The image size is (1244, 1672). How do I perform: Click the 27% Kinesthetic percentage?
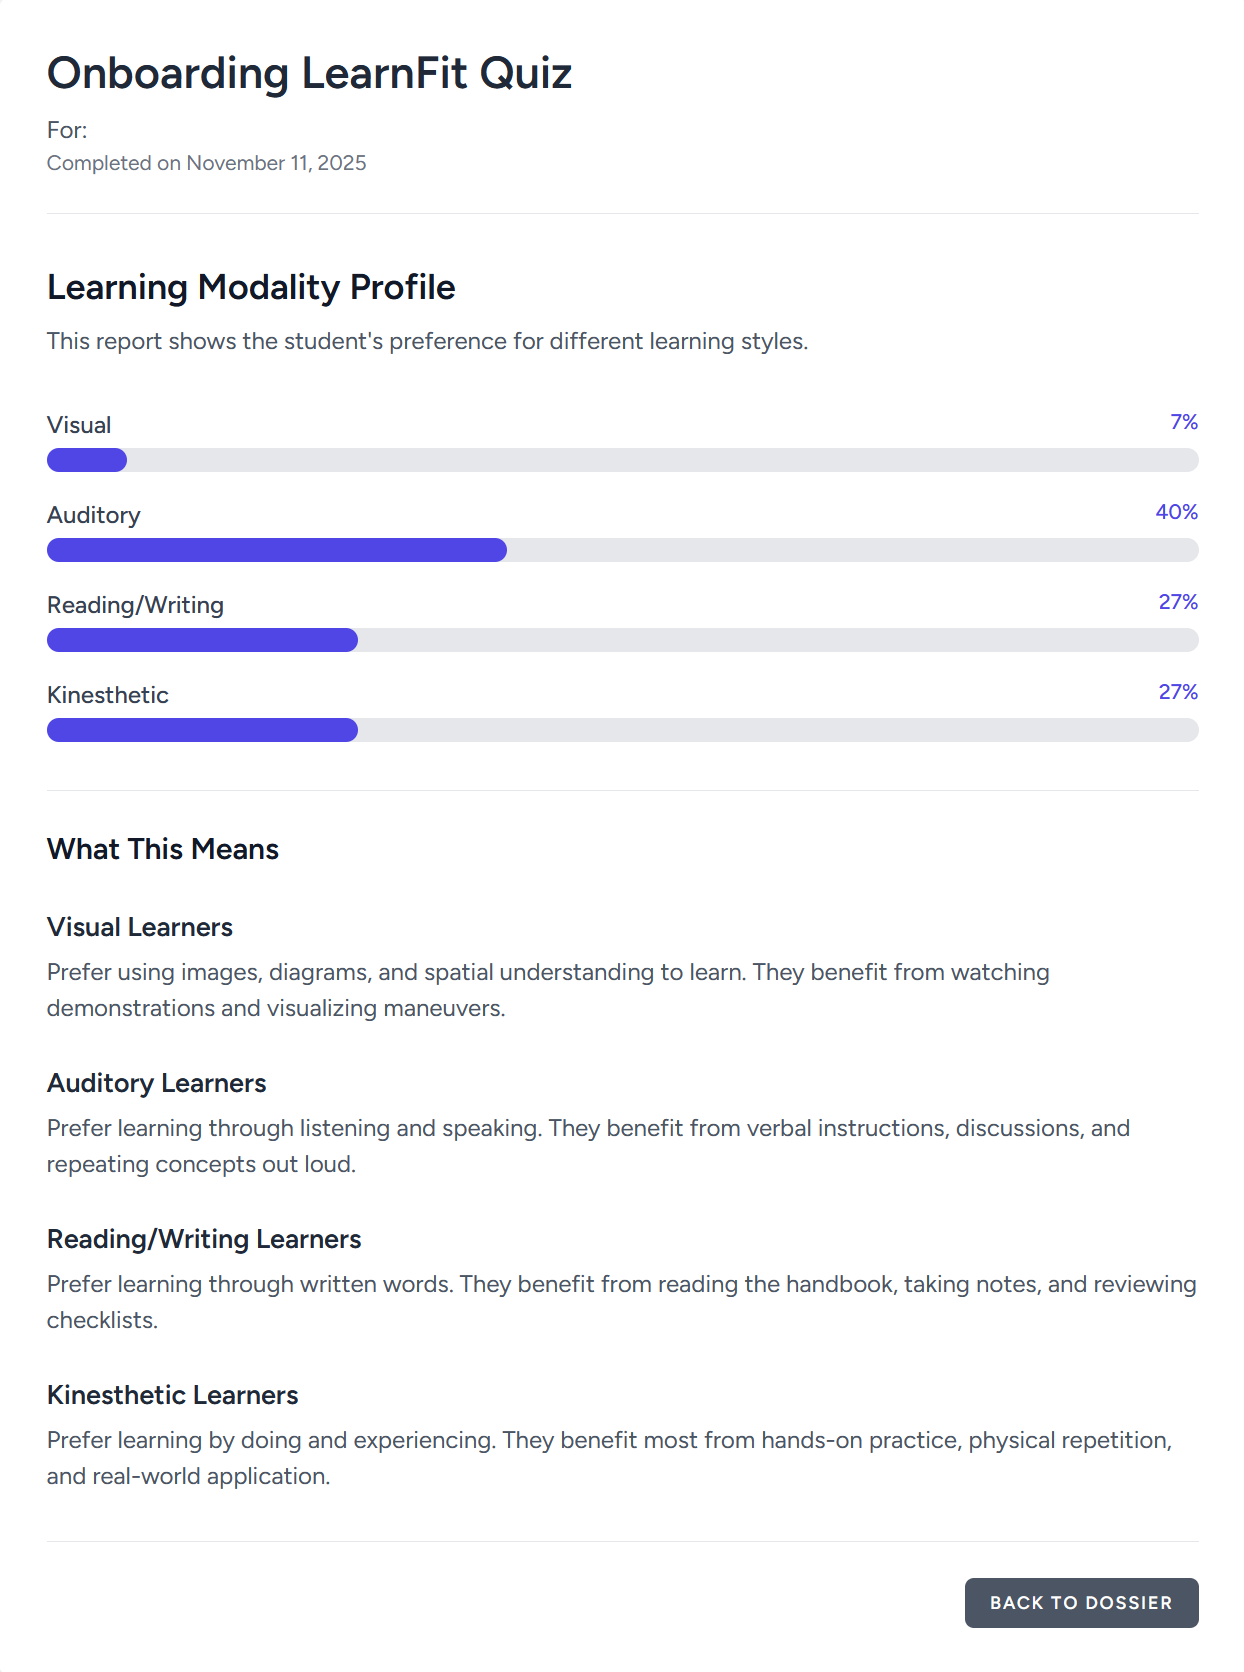click(1176, 691)
